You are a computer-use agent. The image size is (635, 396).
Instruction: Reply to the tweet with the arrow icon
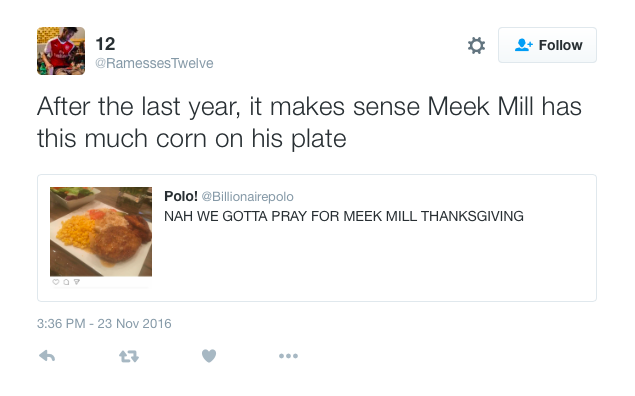[x=47, y=356]
